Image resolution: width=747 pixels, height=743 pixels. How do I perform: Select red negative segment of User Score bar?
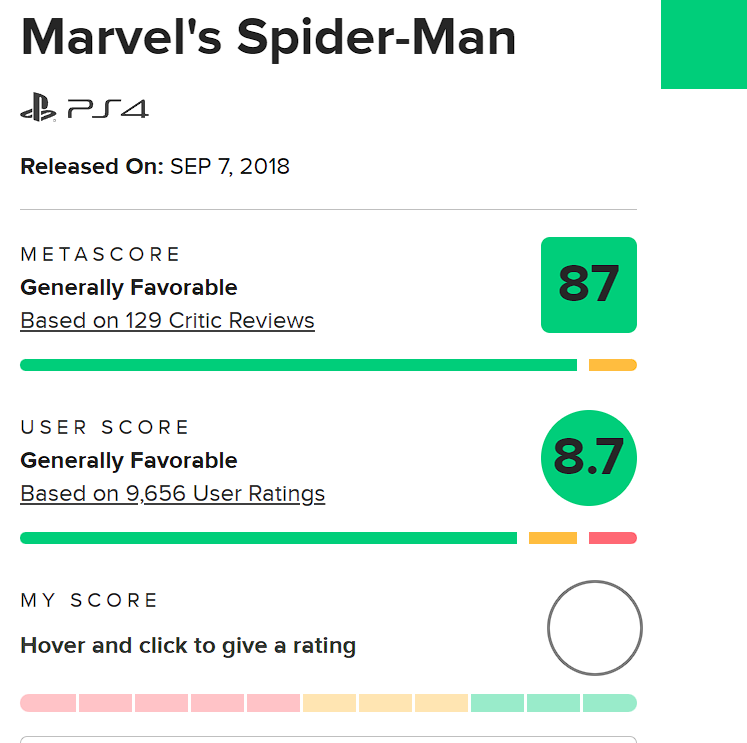(612, 538)
